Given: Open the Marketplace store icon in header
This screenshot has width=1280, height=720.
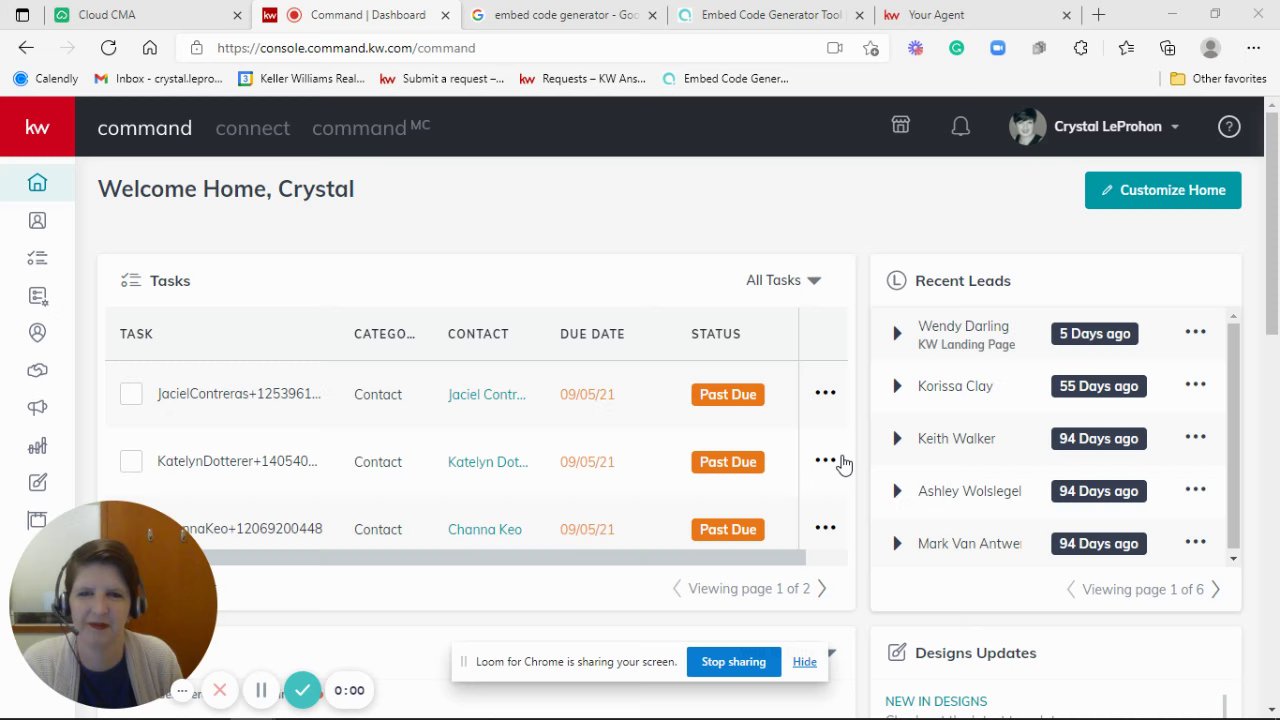Looking at the screenshot, I should 901,125.
